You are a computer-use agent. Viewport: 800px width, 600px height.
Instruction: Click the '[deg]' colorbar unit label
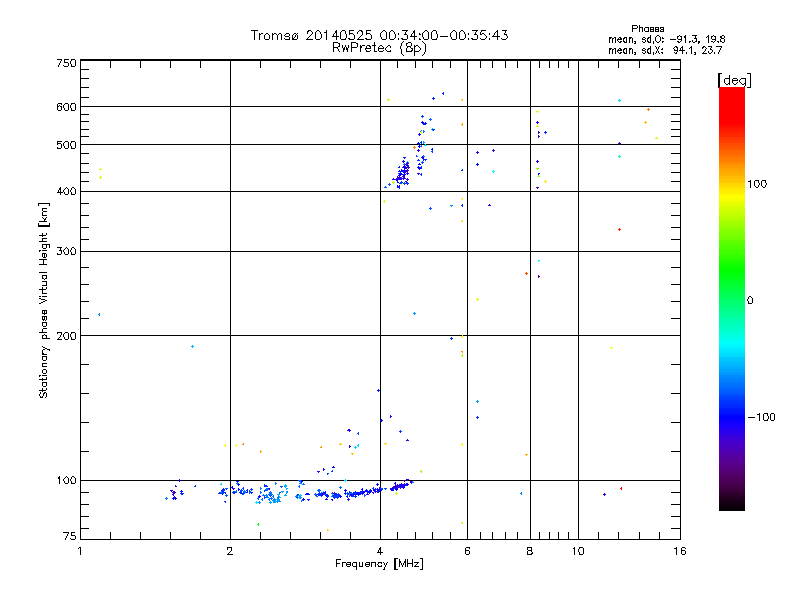734,80
